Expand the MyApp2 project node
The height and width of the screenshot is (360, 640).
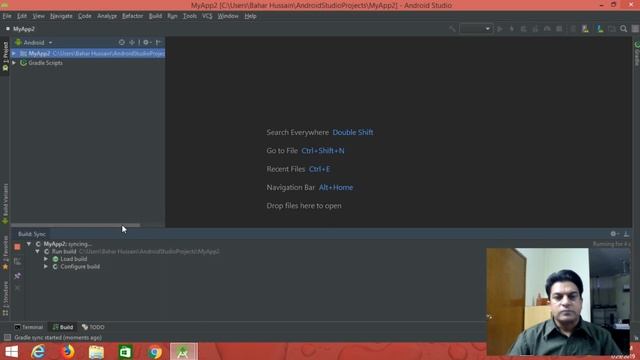tap(14, 53)
